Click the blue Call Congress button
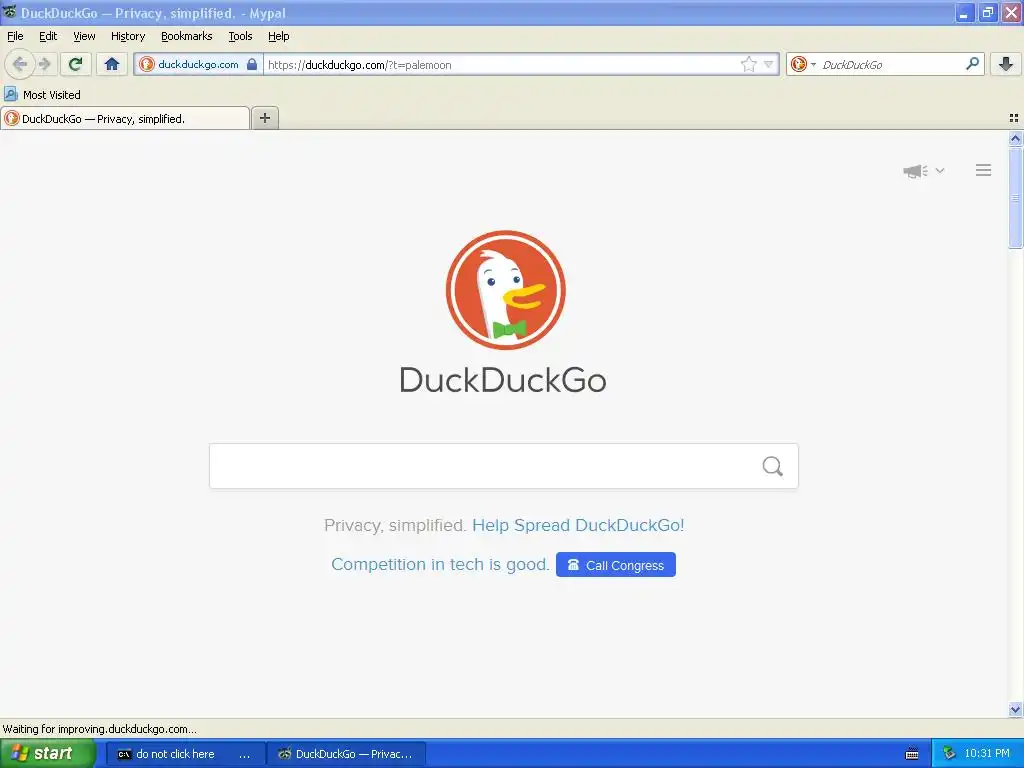The image size is (1024, 768). (x=616, y=565)
